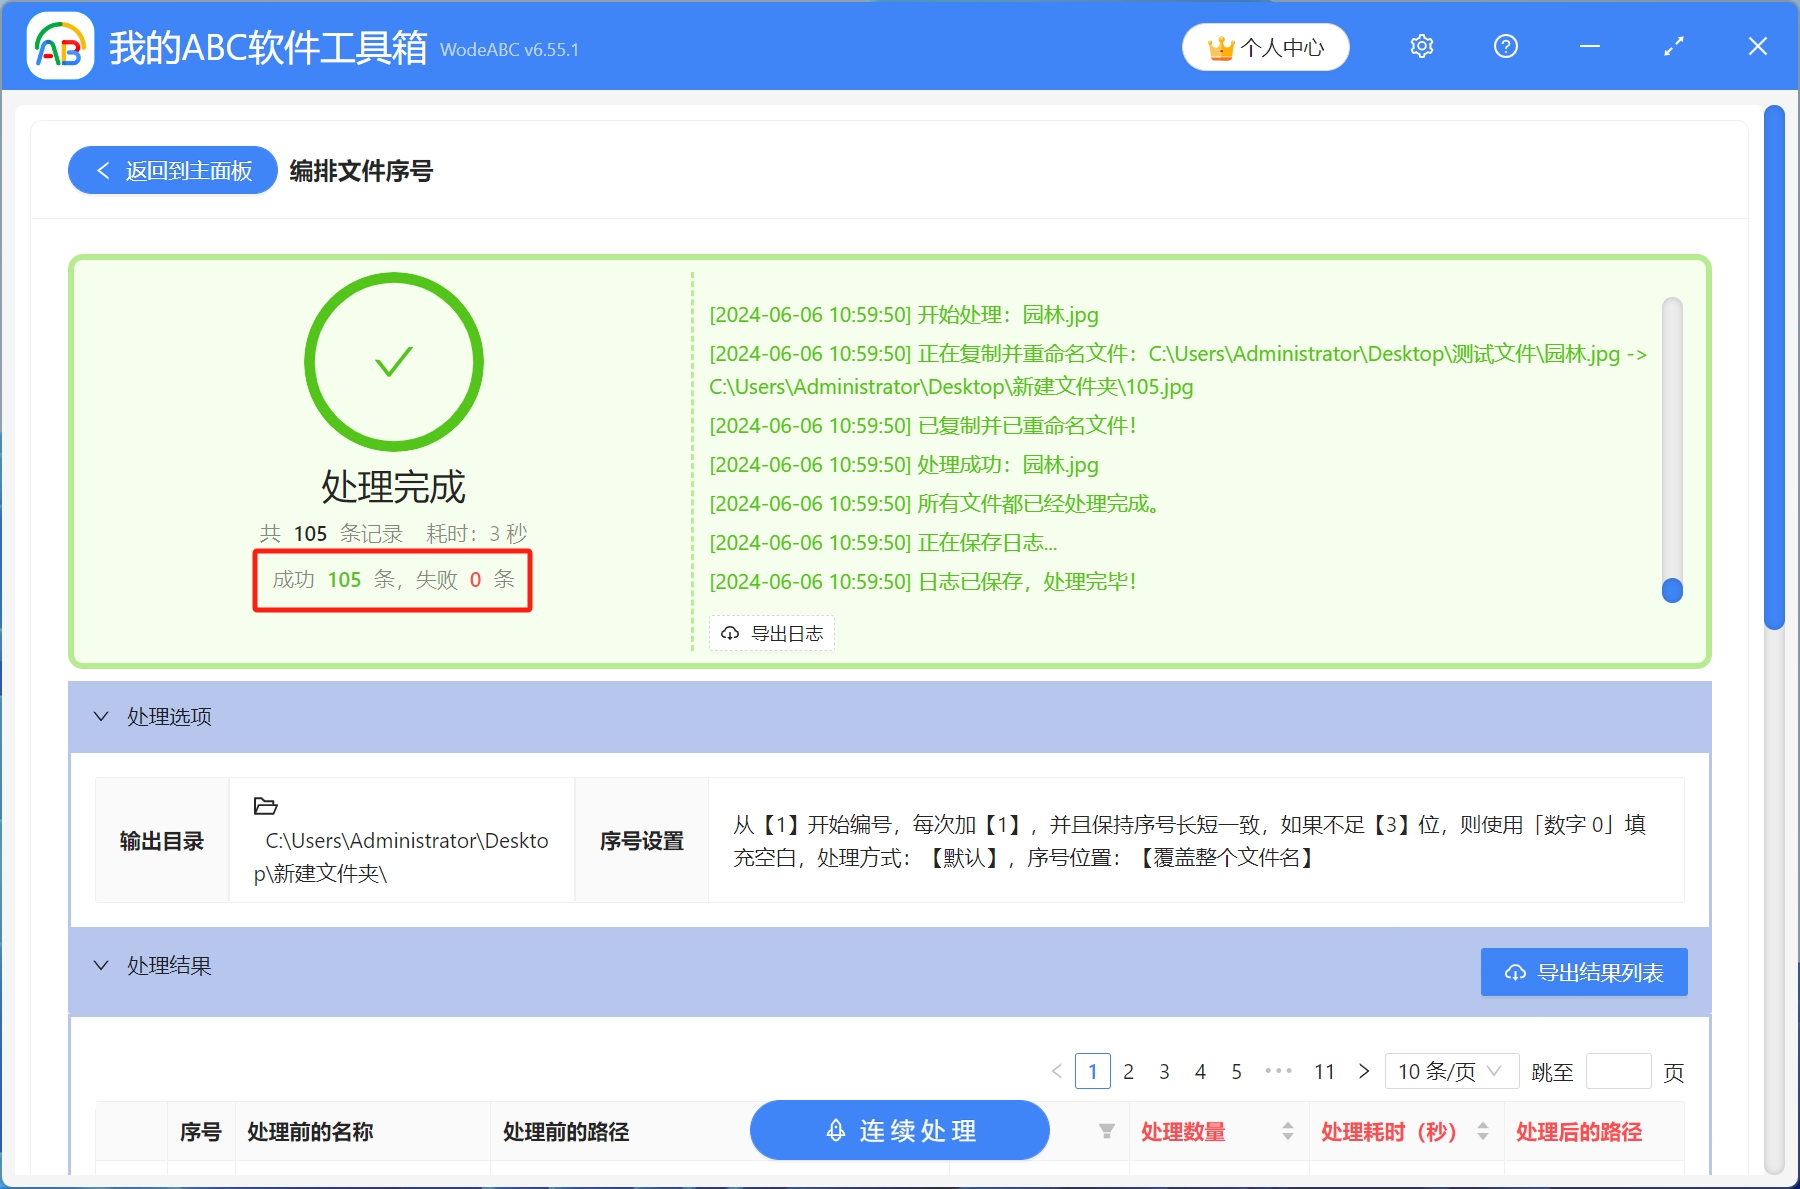Go to page 2 of results
This screenshot has width=1800, height=1189.
(1129, 1071)
